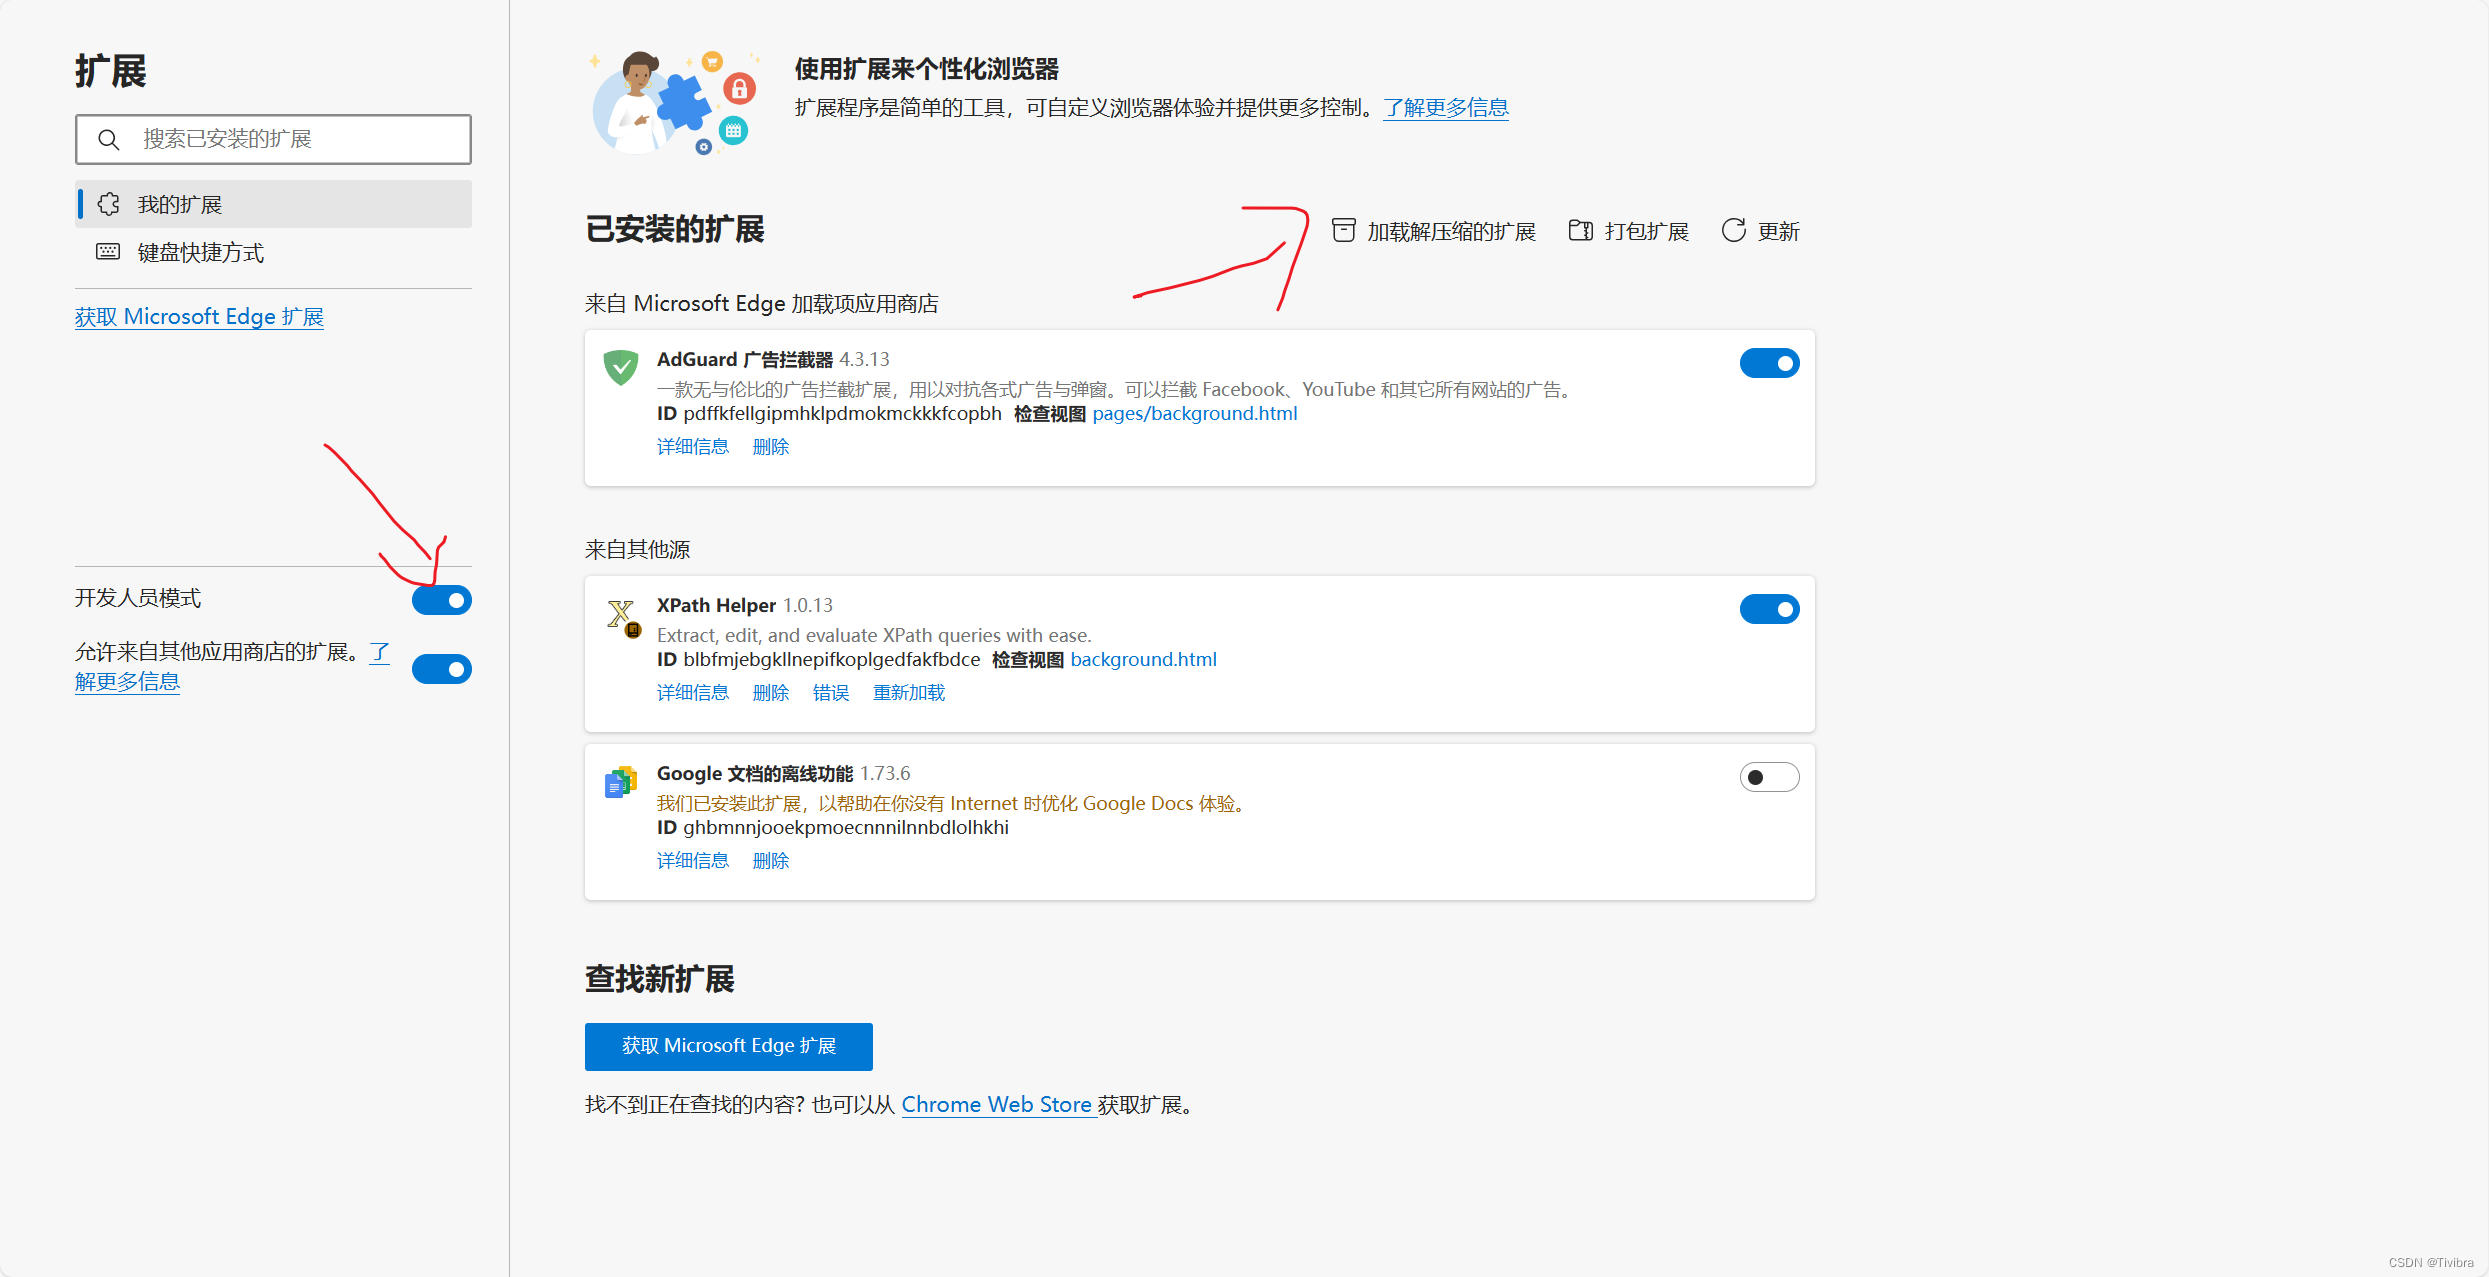Click the Google Docs offline extension icon

click(621, 782)
